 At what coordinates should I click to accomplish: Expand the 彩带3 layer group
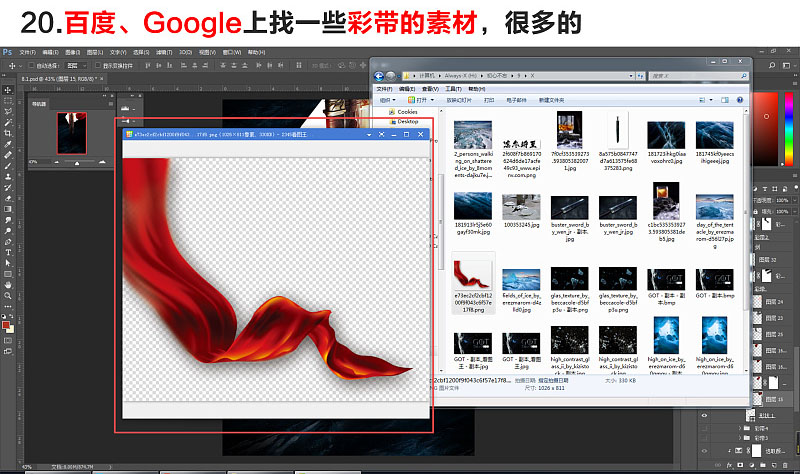pos(740,438)
